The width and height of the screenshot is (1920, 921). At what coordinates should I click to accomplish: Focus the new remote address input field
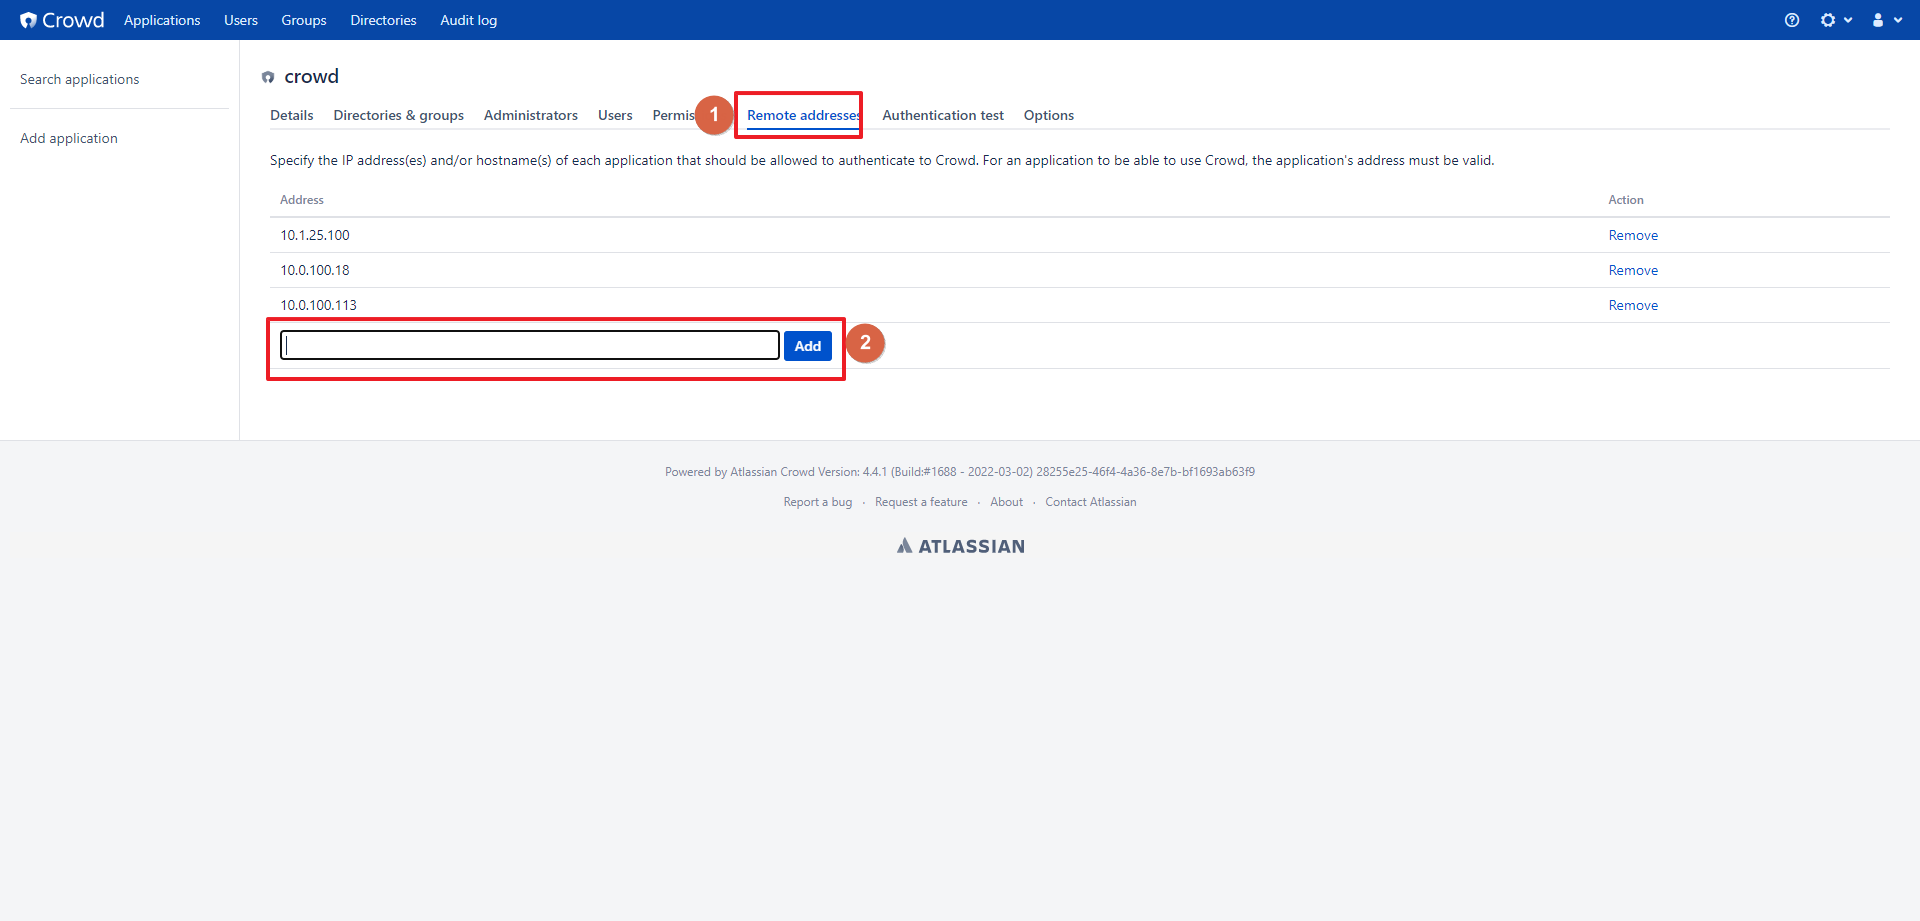529,346
